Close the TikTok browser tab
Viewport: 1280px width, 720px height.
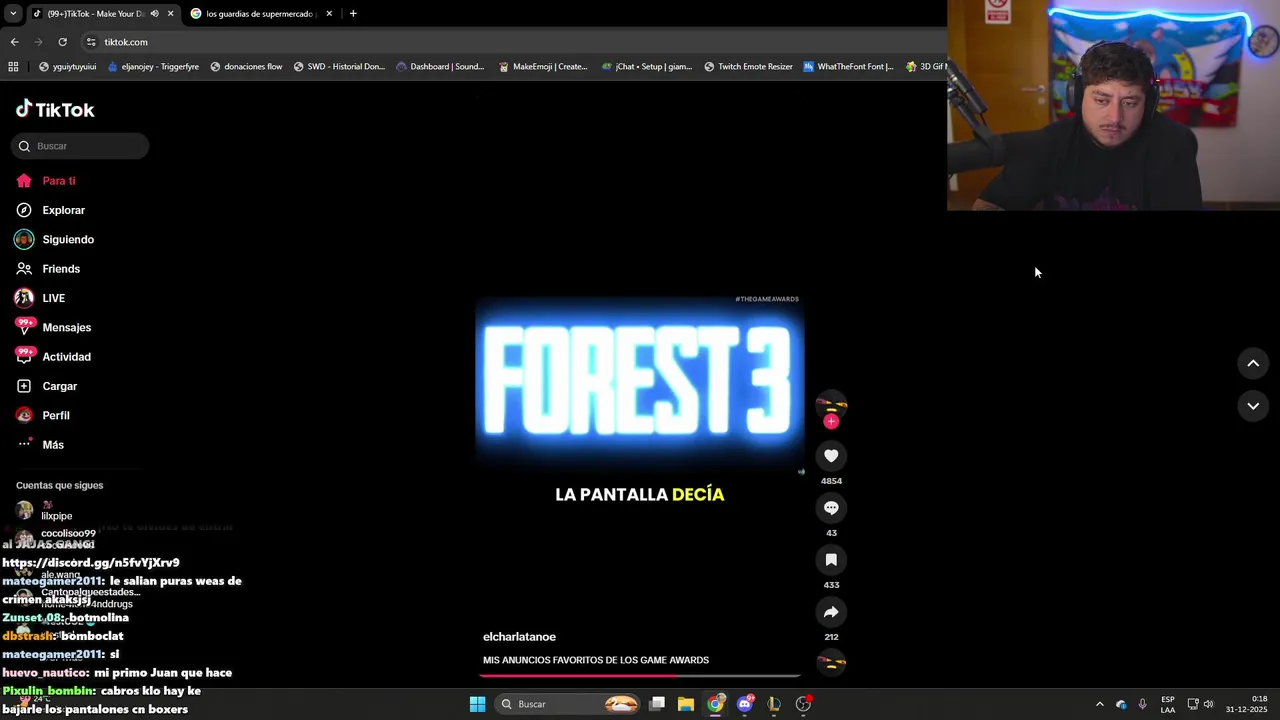(170, 14)
